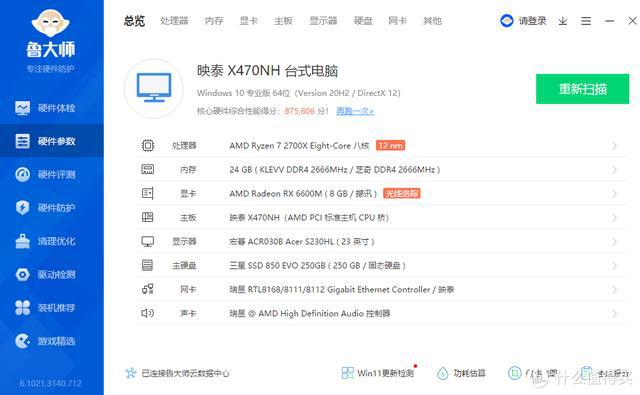The image size is (640, 395).
Task: Click the 网卡 network adapter icon
Action: tap(148, 289)
